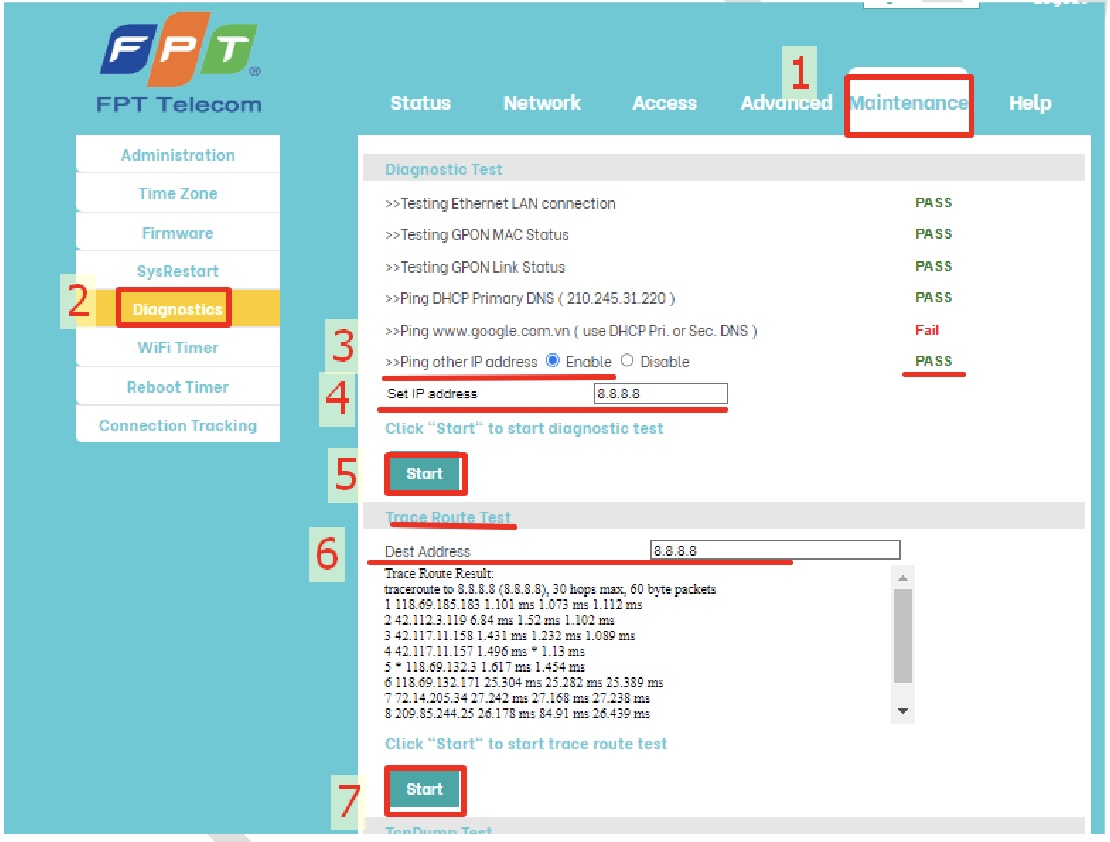Open the Access menu tab
1110x842 pixels.
pos(664,103)
